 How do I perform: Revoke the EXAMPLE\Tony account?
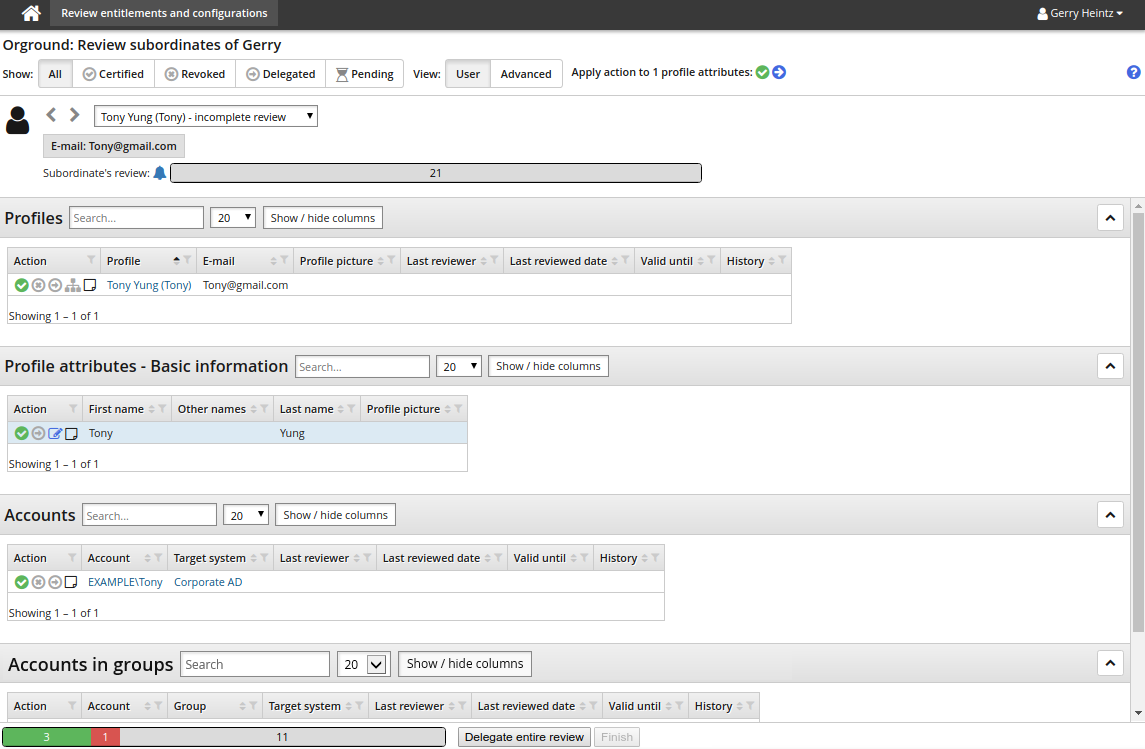click(x=38, y=582)
